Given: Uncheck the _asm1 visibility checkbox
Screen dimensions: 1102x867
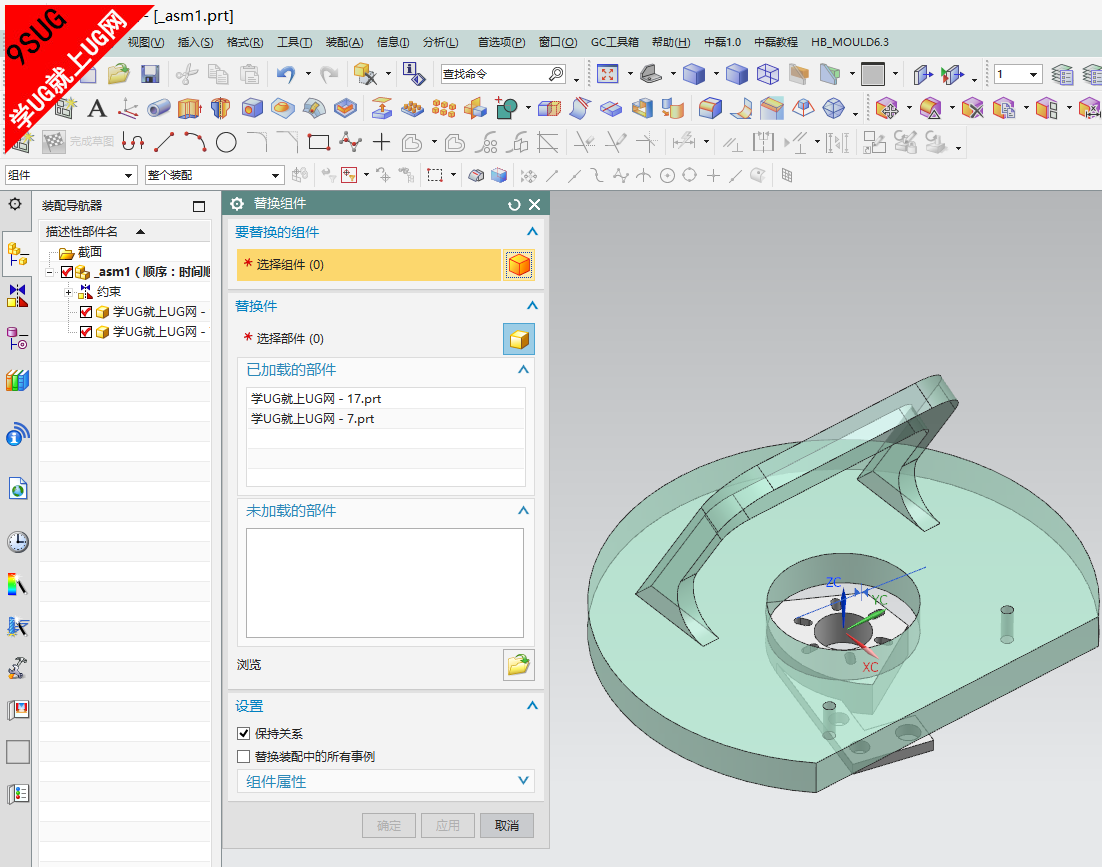Looking at the screenshot, I should 67,272.
